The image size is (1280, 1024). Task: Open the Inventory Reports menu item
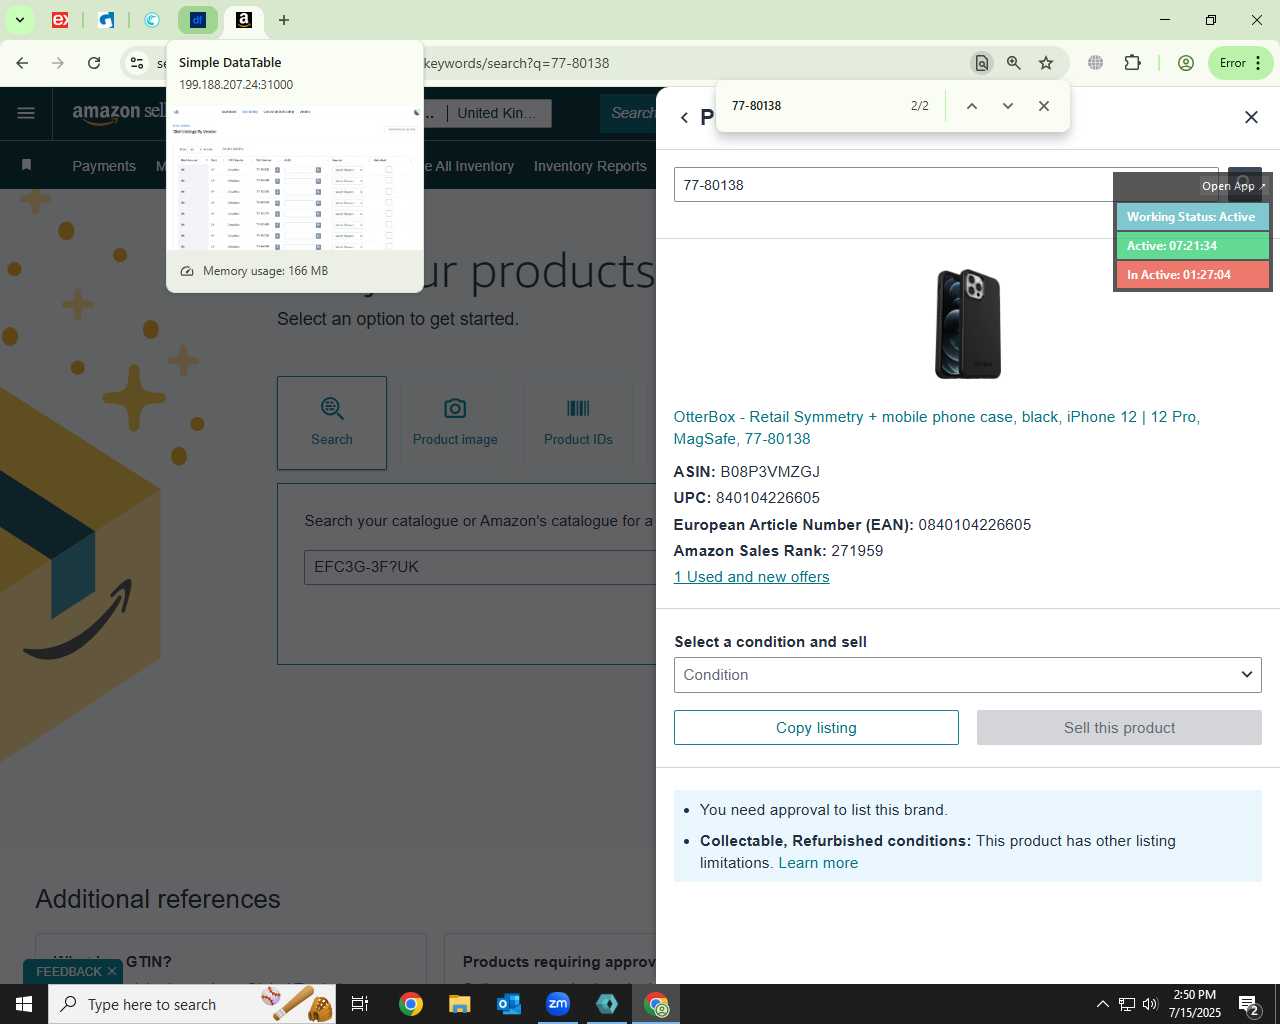pyautogui.click(x=590, y=166)
